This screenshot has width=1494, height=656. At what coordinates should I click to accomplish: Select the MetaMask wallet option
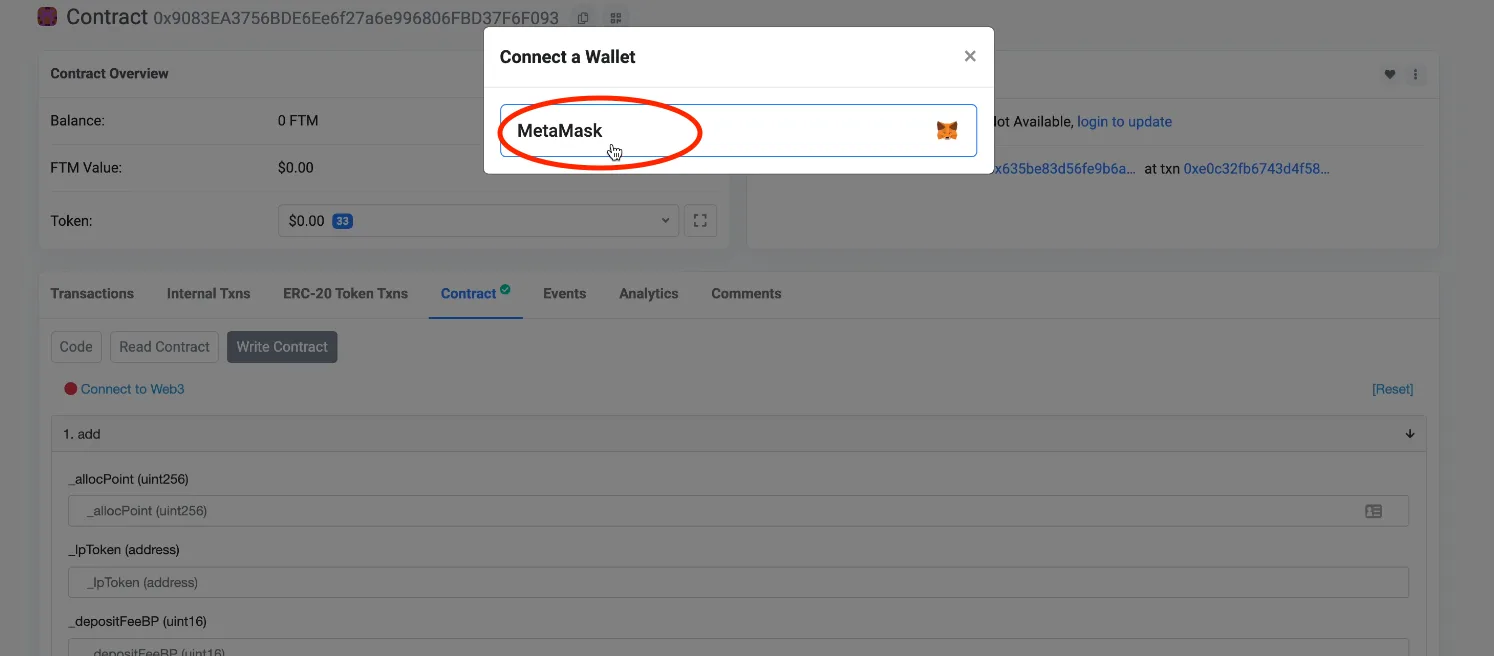point(738,131)
